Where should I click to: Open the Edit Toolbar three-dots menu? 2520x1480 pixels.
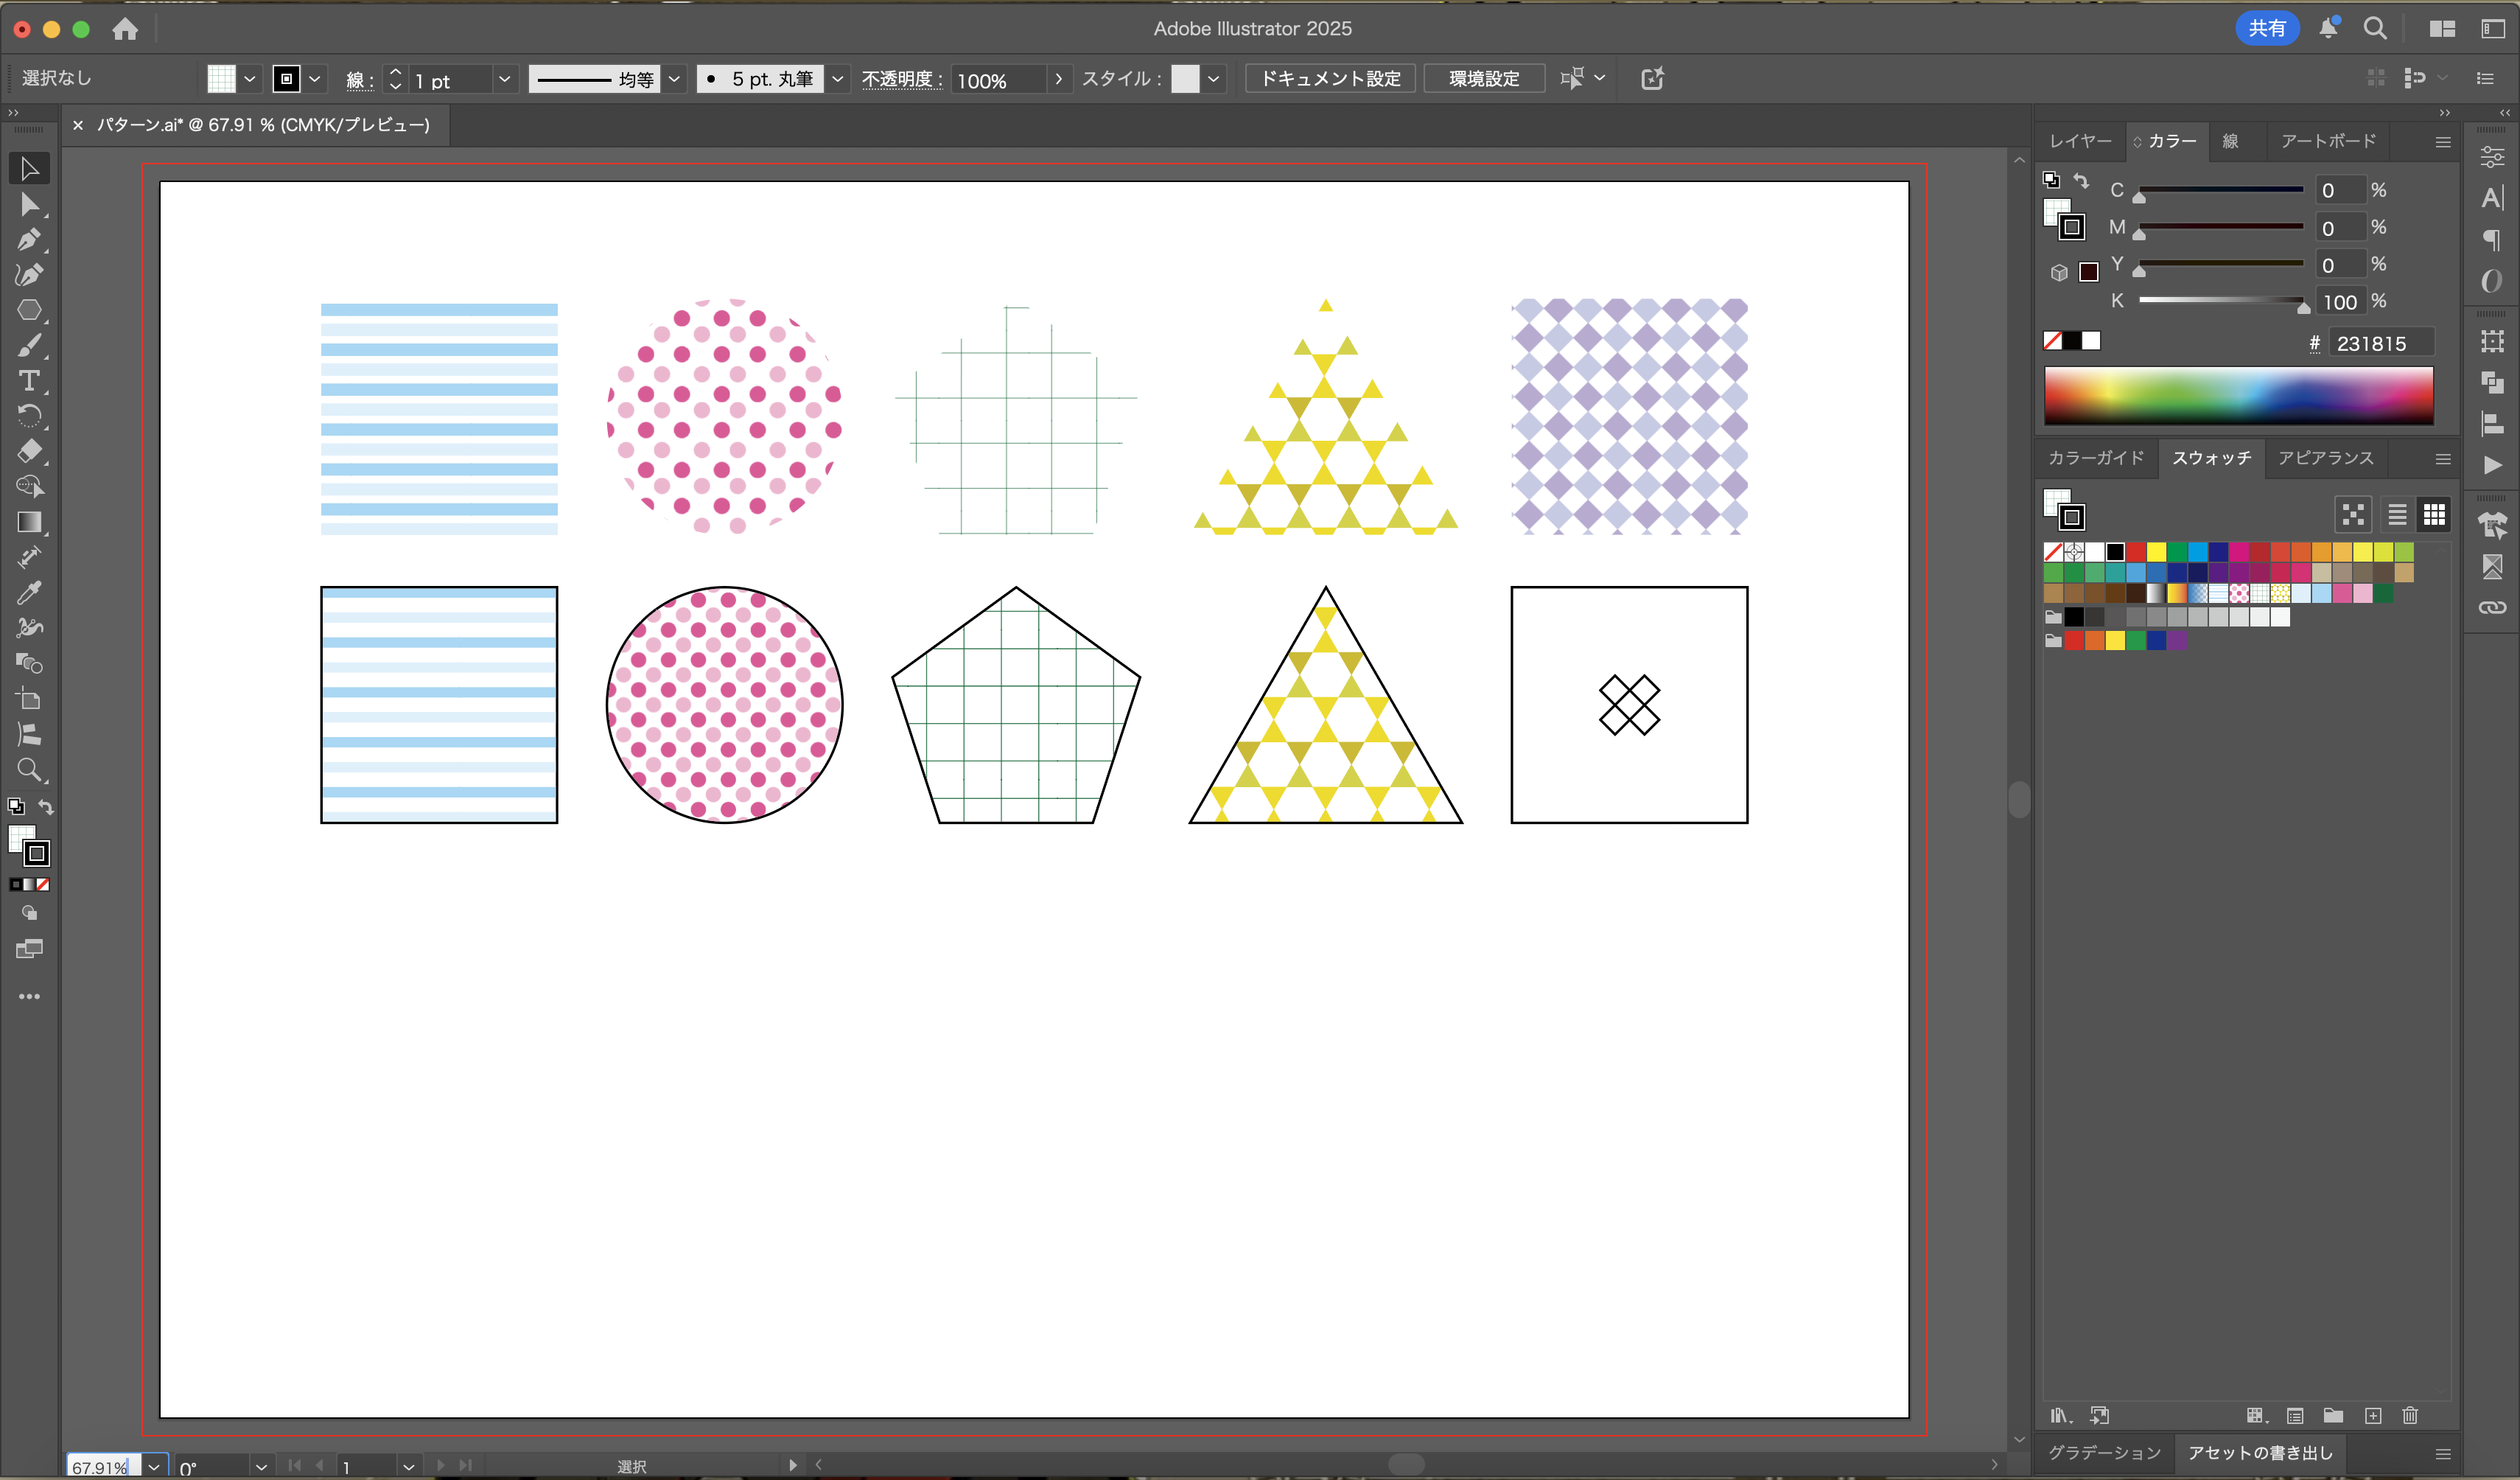tap(29, 996)
